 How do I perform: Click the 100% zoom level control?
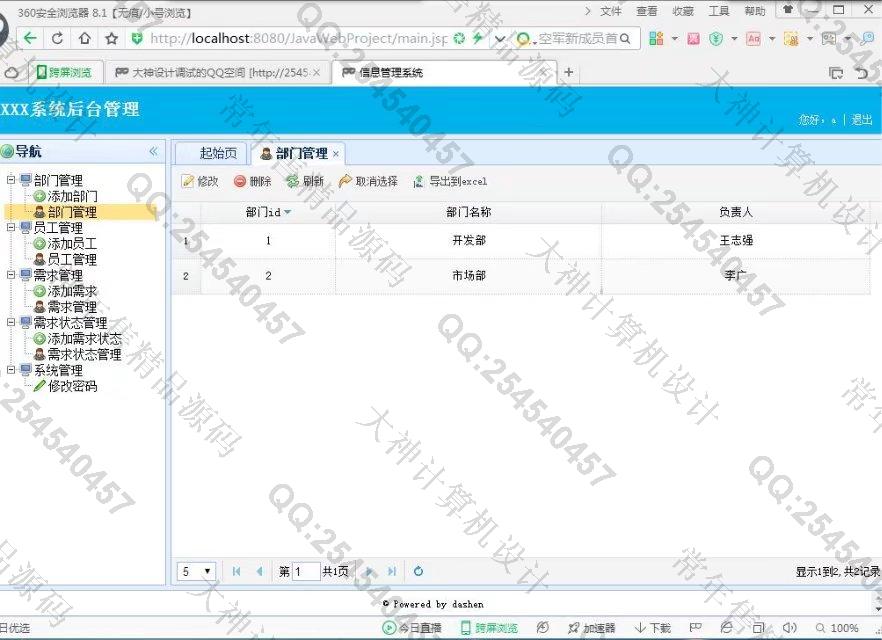click(x=838, y=628)
